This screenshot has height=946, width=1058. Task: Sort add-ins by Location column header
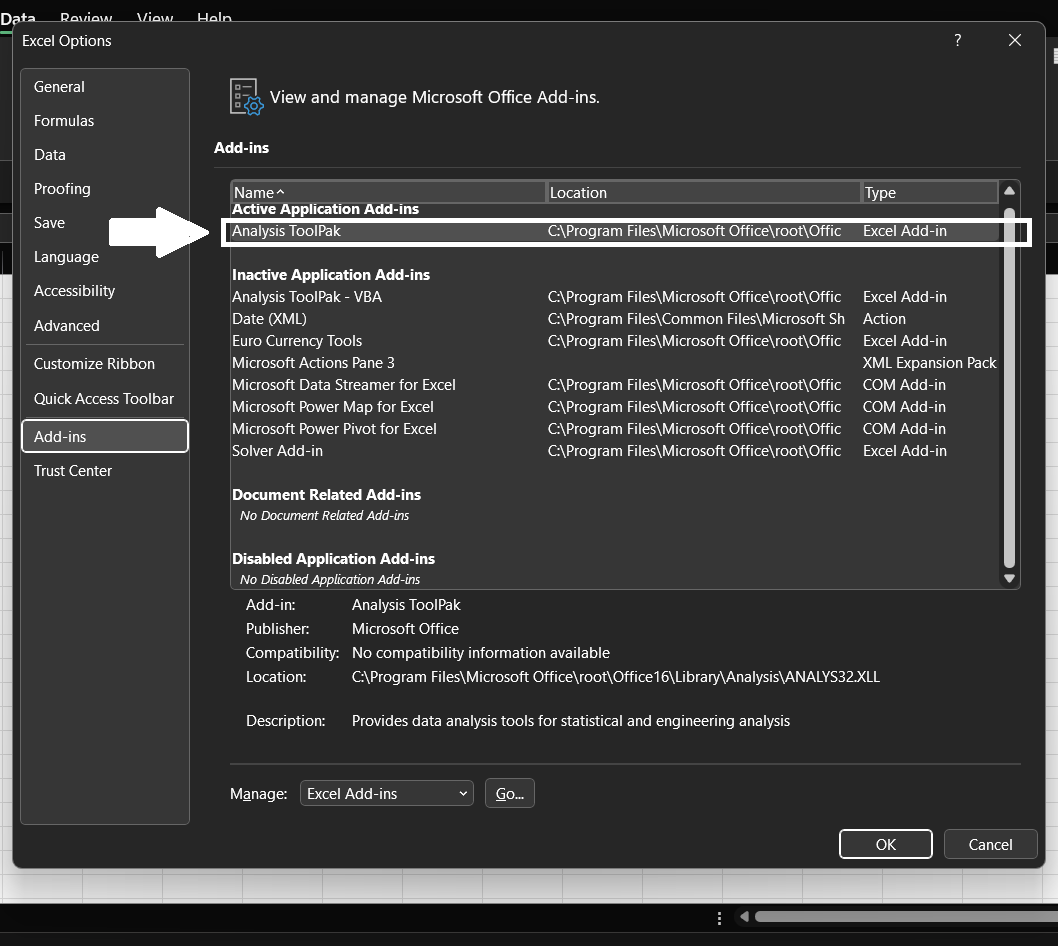(x=703, y=192)
